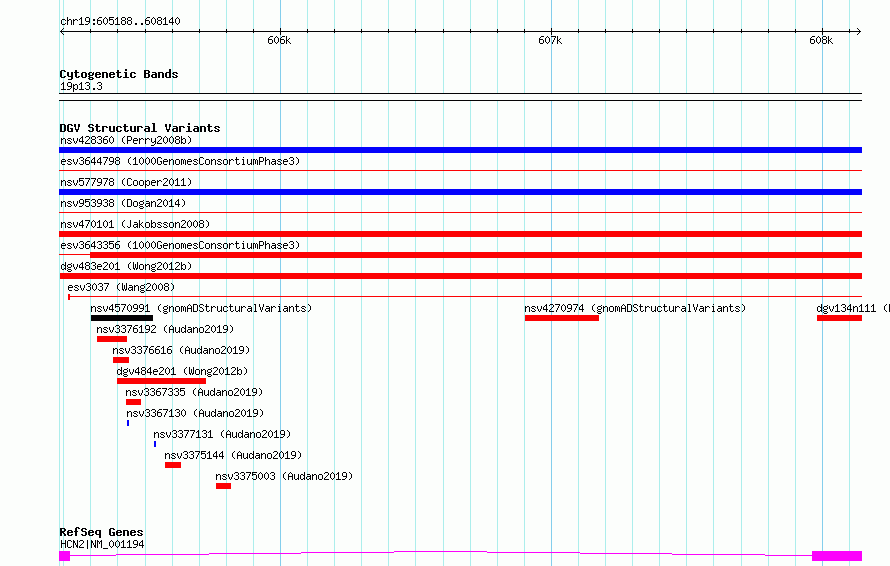Click the dgv483e201 (Wong2012b) label
Viewport: 890px width, 566px height.
click(126, 266)
